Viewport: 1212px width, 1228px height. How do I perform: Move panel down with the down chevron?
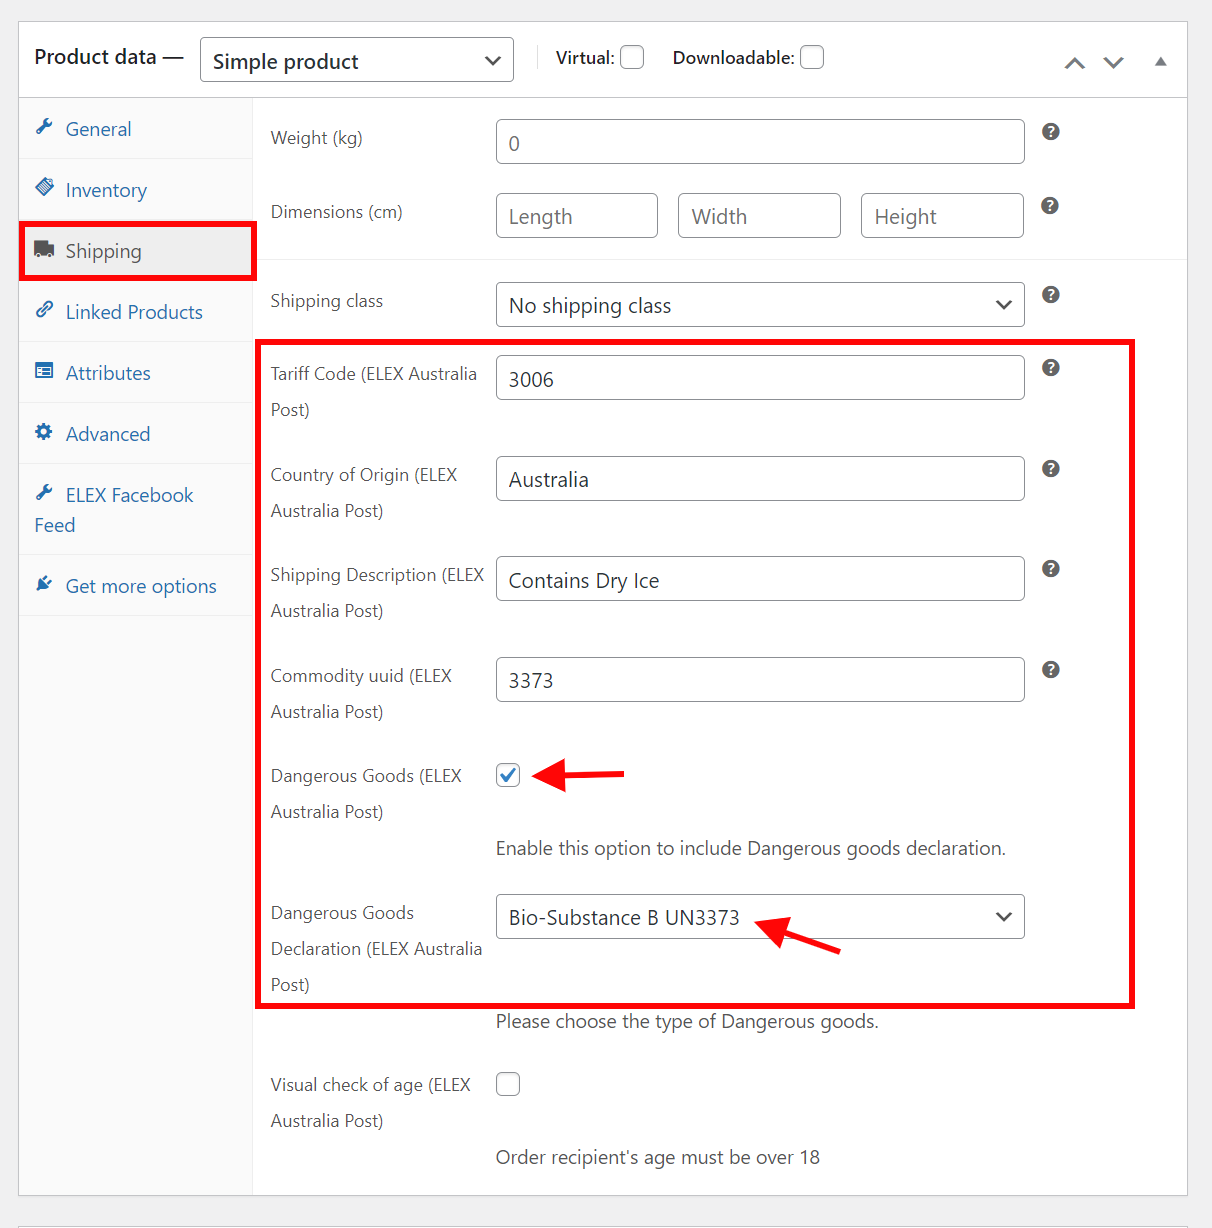1113,63
